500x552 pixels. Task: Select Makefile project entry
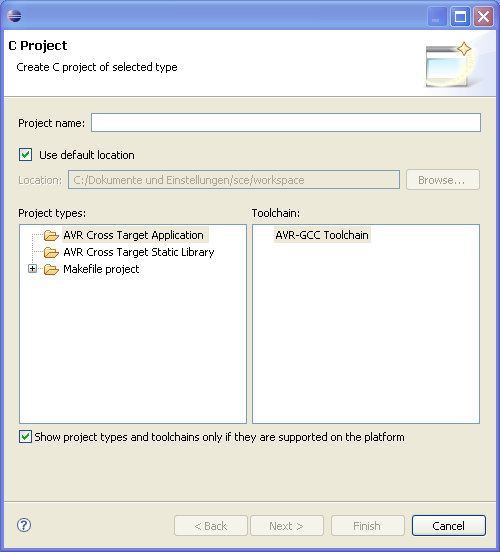[x=101, y=269]
